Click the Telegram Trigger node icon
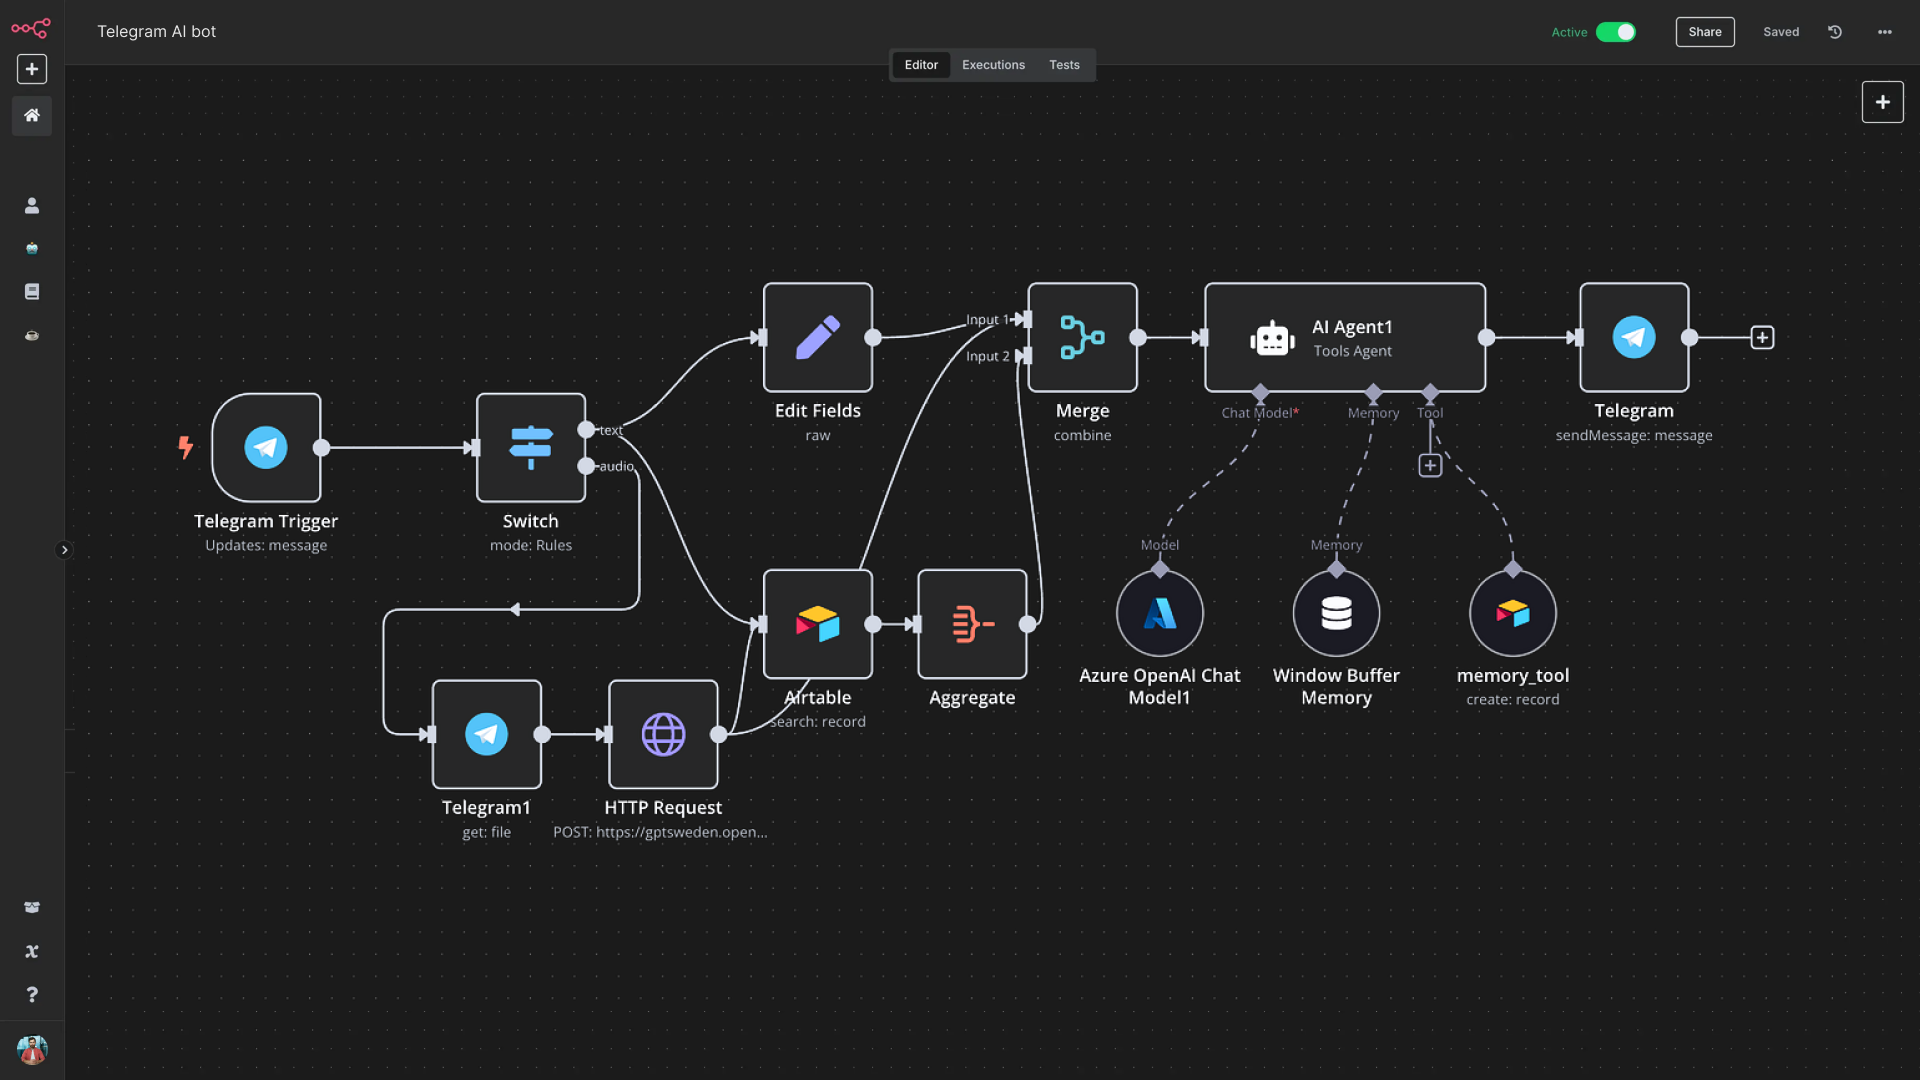1920x1080 pixels. (x=266, y=447)
